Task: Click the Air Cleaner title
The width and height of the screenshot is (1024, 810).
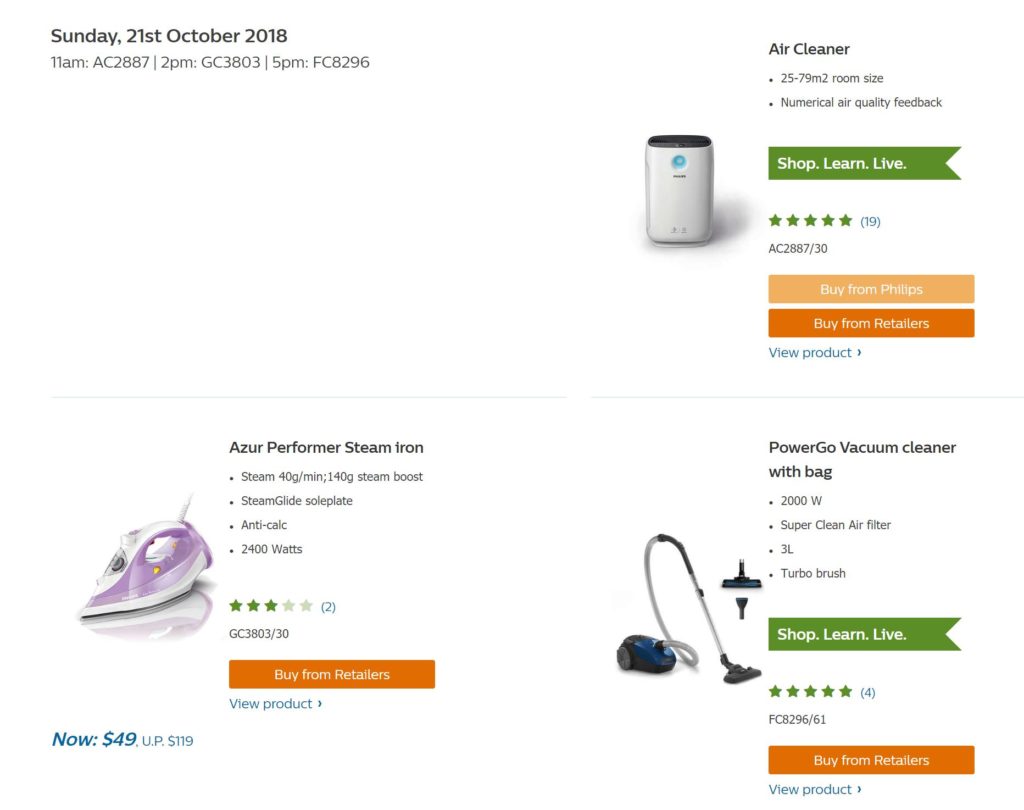Action: coord(809,49)
